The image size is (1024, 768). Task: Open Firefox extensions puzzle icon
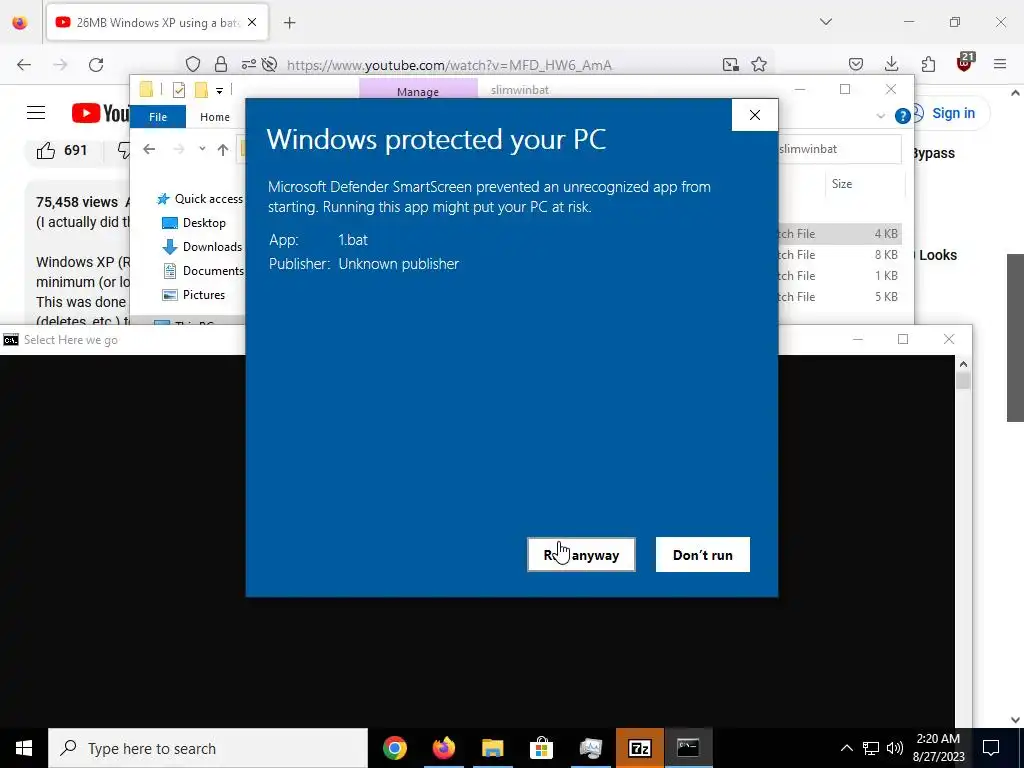[x=928, y=64]
